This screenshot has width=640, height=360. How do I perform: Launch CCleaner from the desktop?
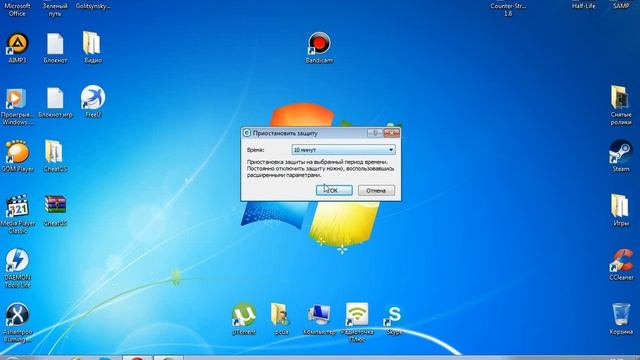pyautogui.click(x=622, y=260)
